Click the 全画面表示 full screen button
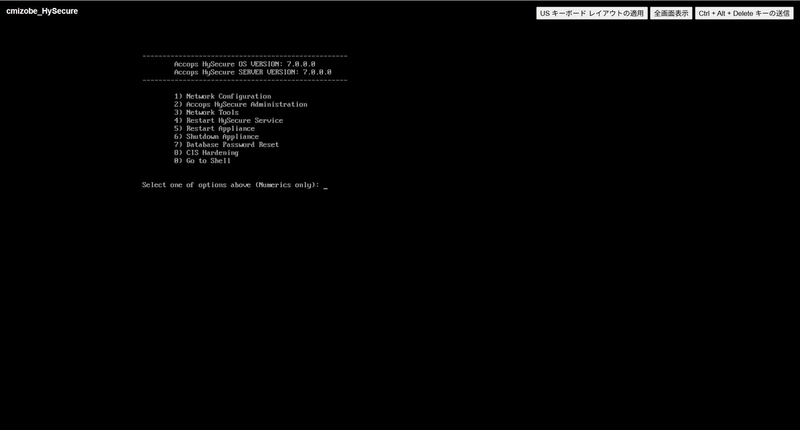Screen dimensions: 800x430 [x=671, y=13]
